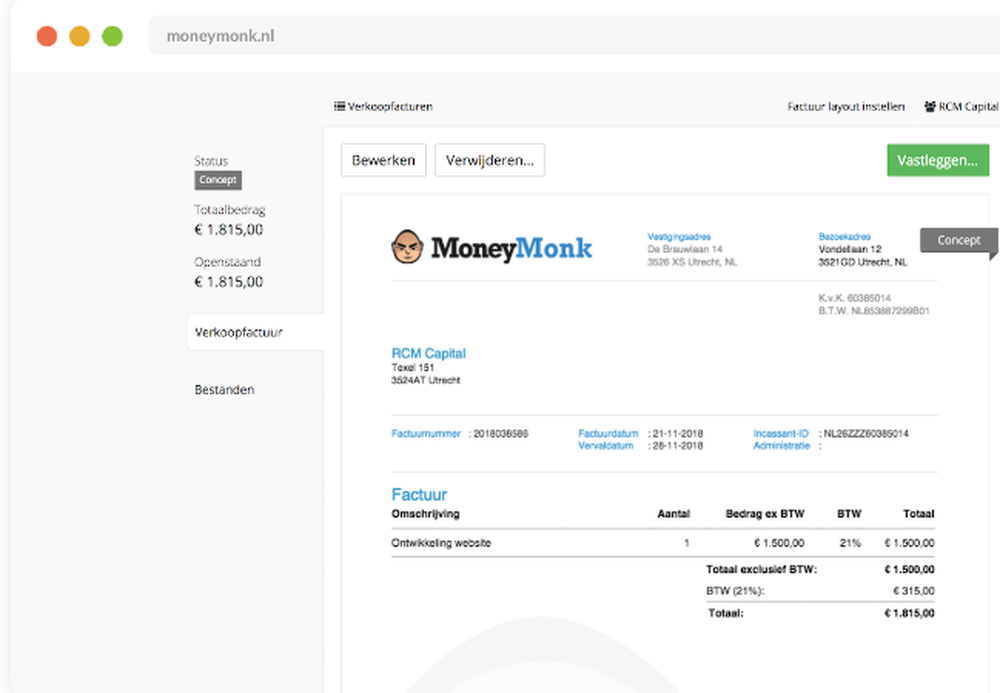Click the Verkoopfacturen list icon

[x=339, y=106]
